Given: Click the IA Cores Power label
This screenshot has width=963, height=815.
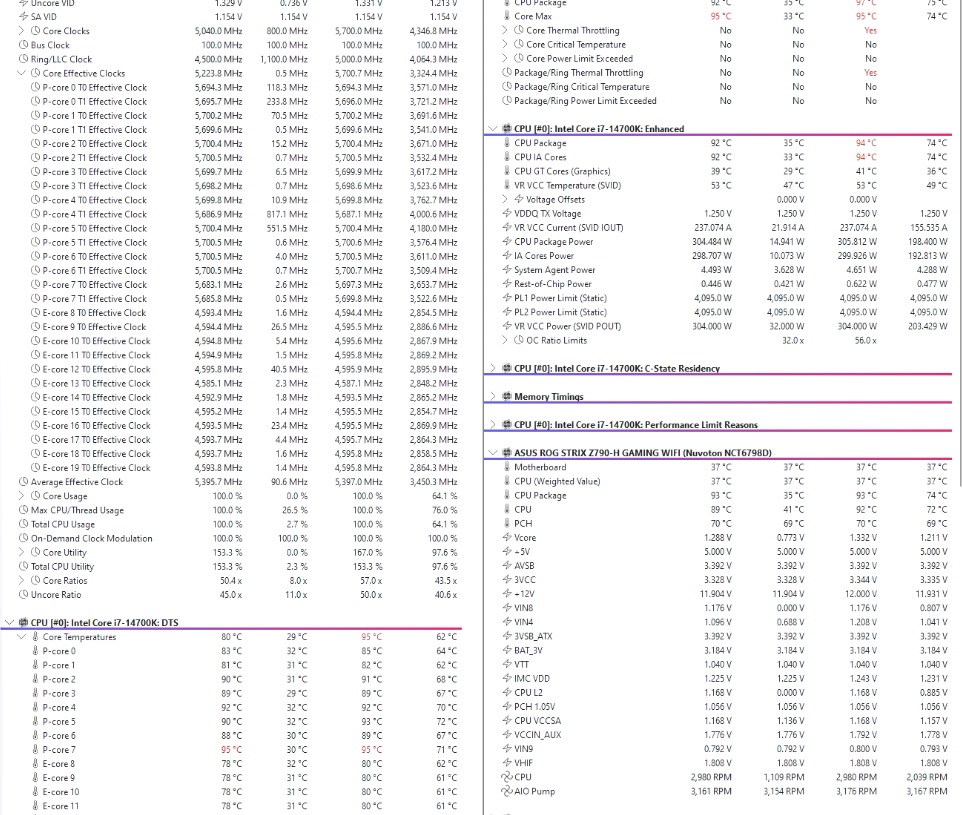Looking at the screenshot, I should pyautogui.click(x=544, y=256).
